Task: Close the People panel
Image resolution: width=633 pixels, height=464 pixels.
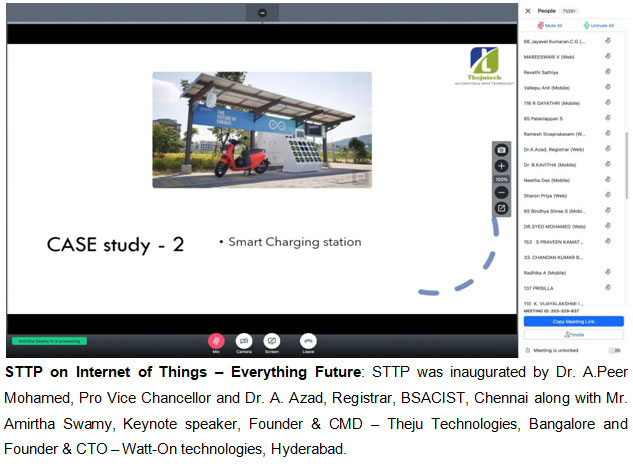Action: pos(528,10)
